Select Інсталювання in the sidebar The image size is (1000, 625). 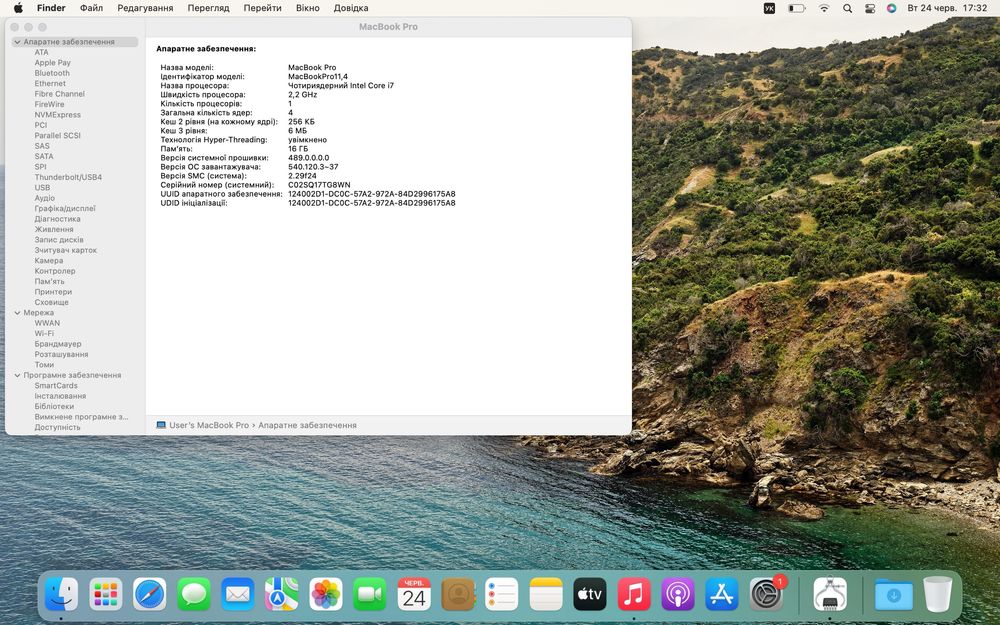pyautogui.click(x=60, y=396)
